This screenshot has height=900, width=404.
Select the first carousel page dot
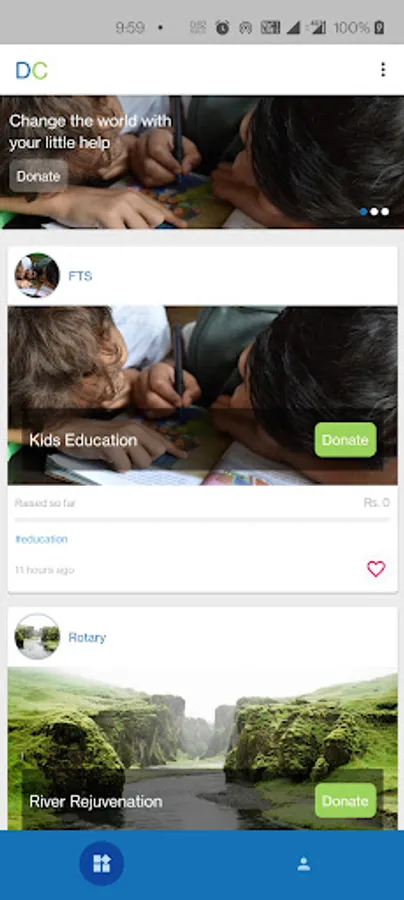click(363, 211)
